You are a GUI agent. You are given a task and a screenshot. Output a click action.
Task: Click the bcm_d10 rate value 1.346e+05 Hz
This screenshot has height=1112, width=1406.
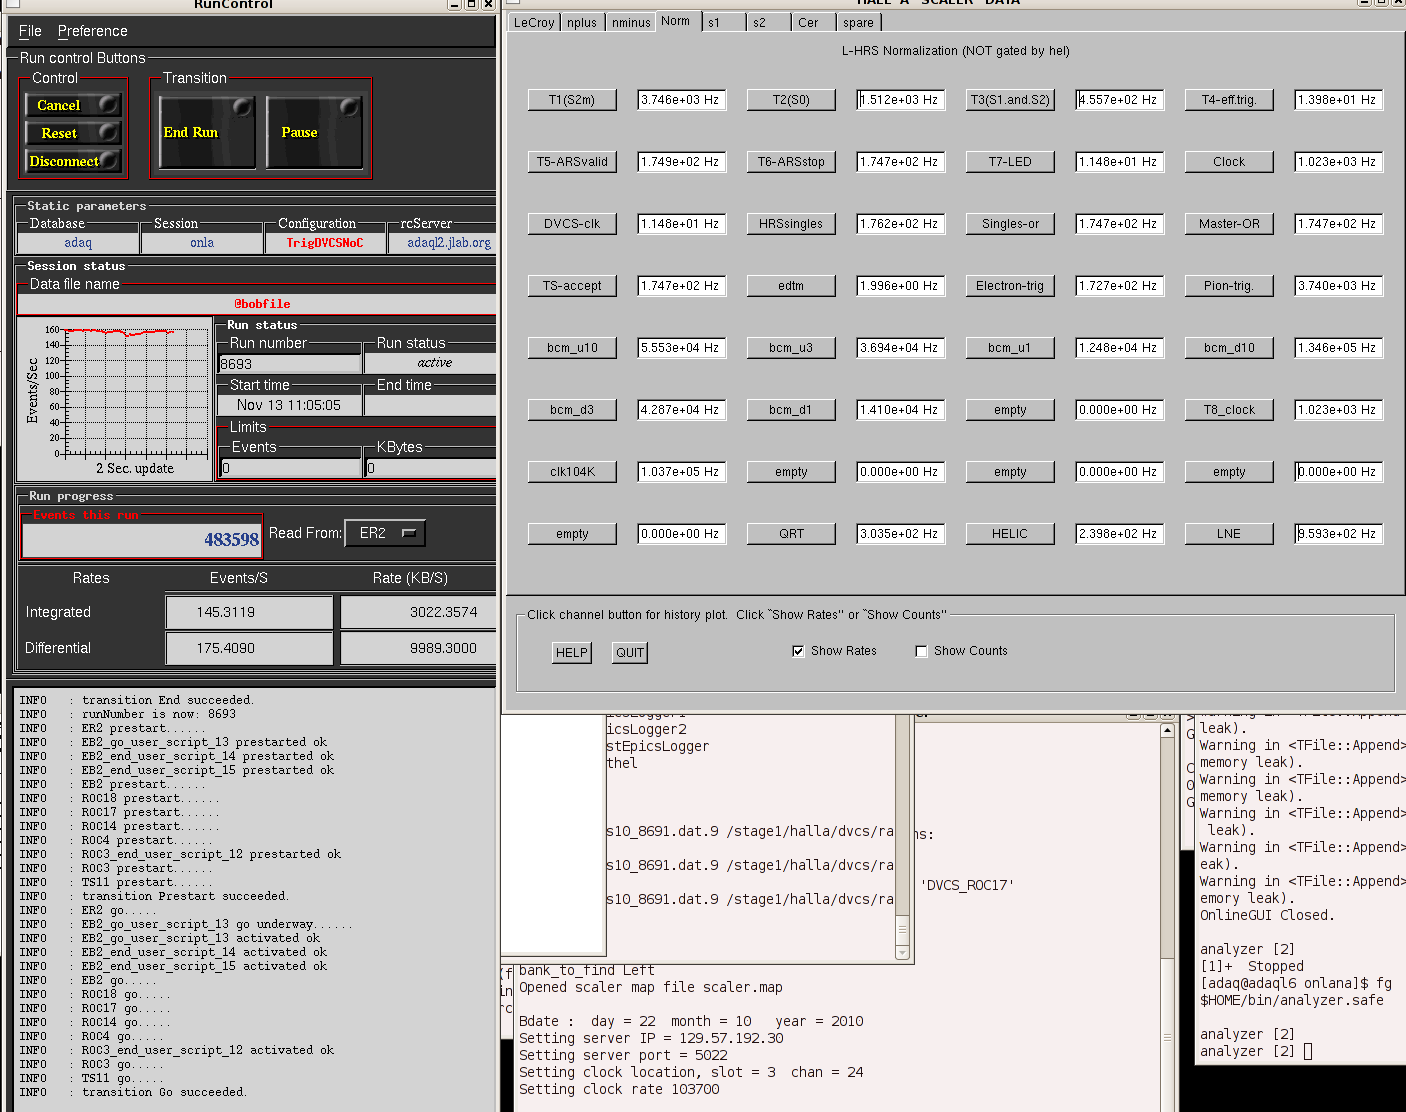(1338, 348)
